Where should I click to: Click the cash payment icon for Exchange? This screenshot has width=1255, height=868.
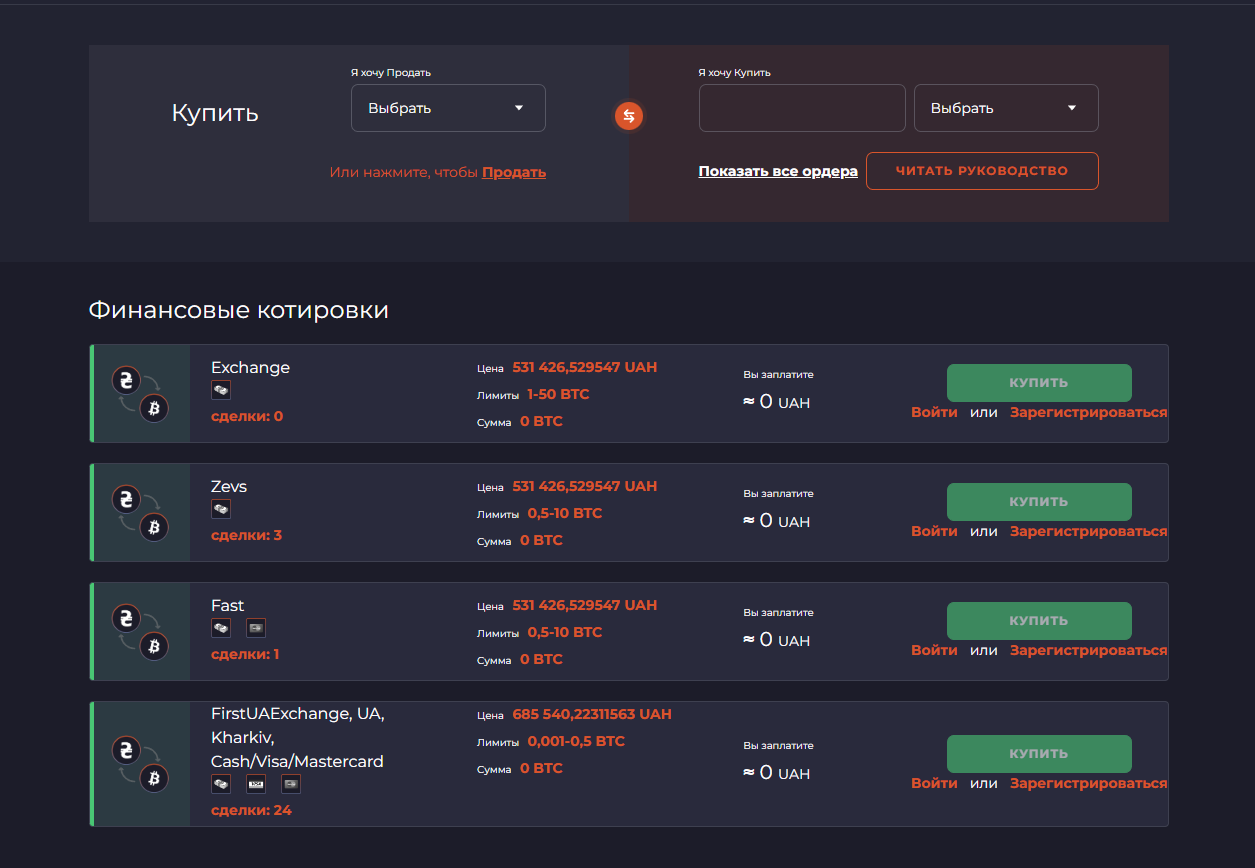(220, 389)
